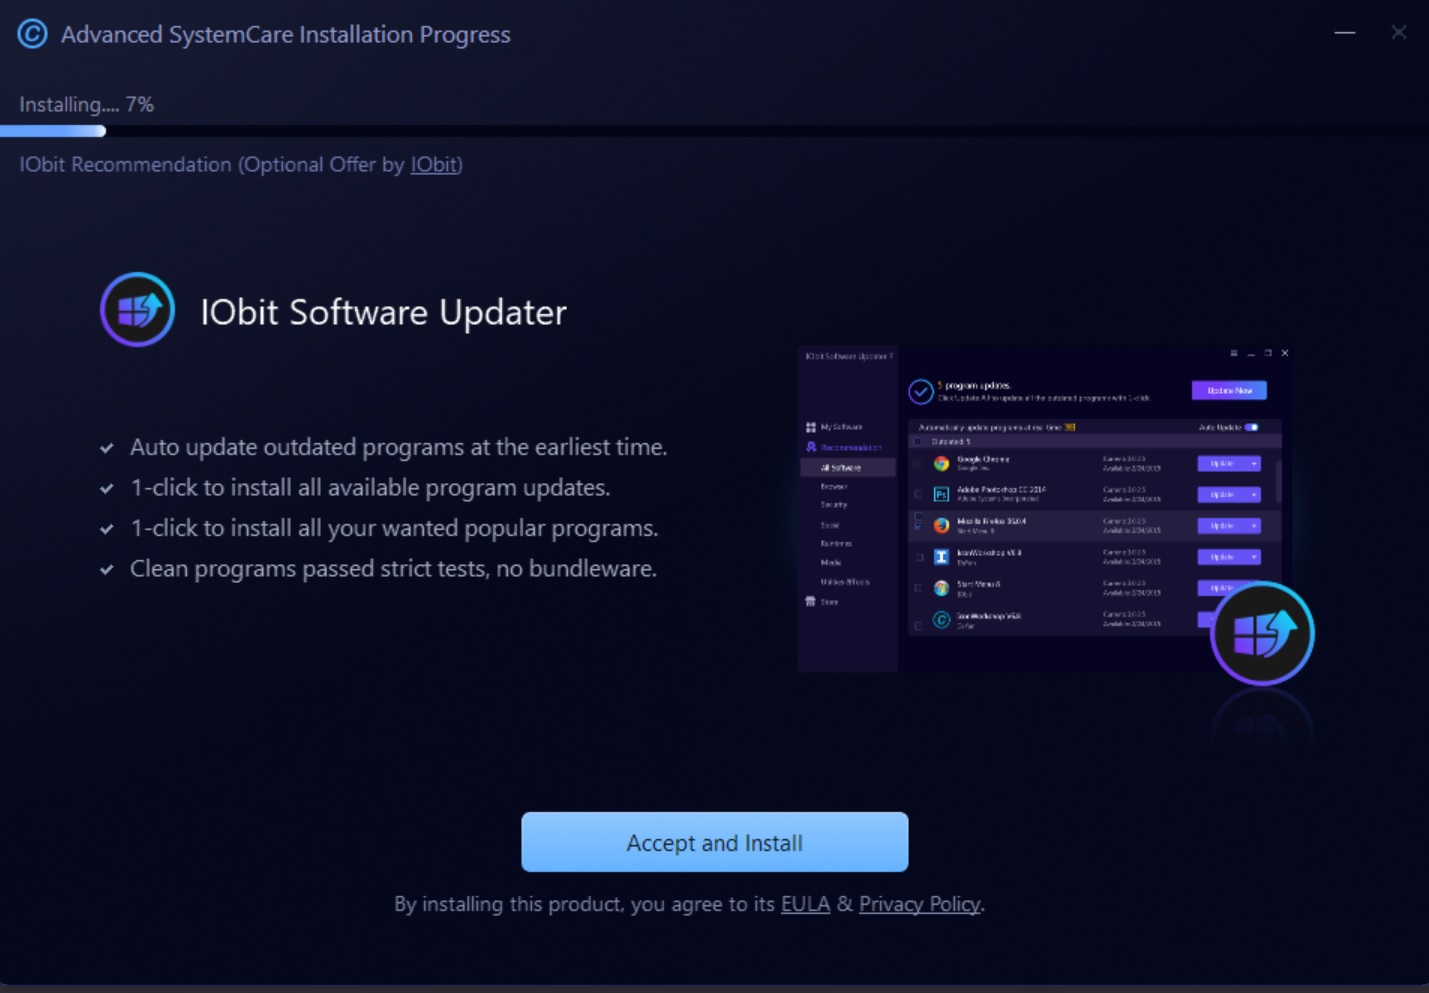
Task: Open the Privacy Policy link
Action: pyautogui.click(x=919, y=904)
